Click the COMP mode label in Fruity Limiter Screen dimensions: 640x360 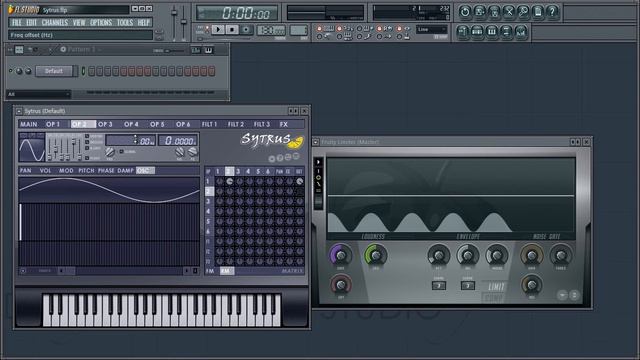493,298
